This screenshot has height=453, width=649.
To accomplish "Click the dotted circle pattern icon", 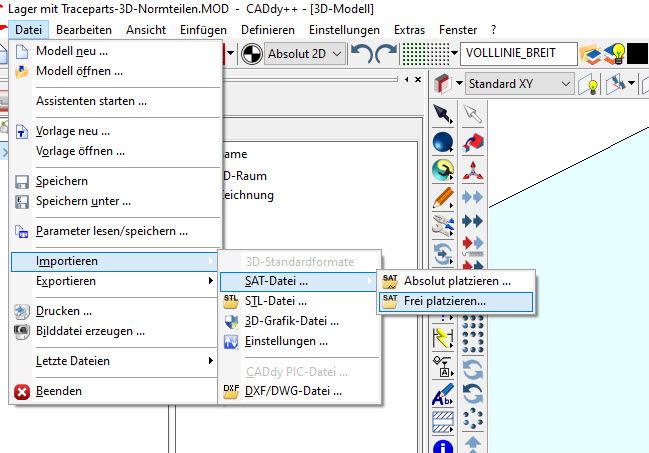I will click(473, 419).
